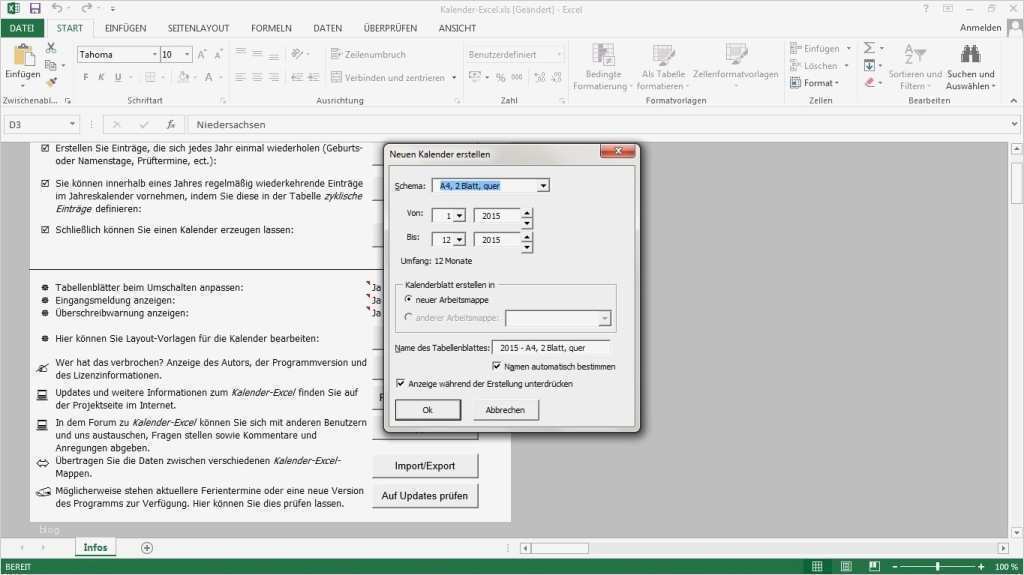Close the 'Neuen Kalender erstellen' dialog
Image resolution: width=1024 pixels, height=575 pixels.
click(618, 151)
